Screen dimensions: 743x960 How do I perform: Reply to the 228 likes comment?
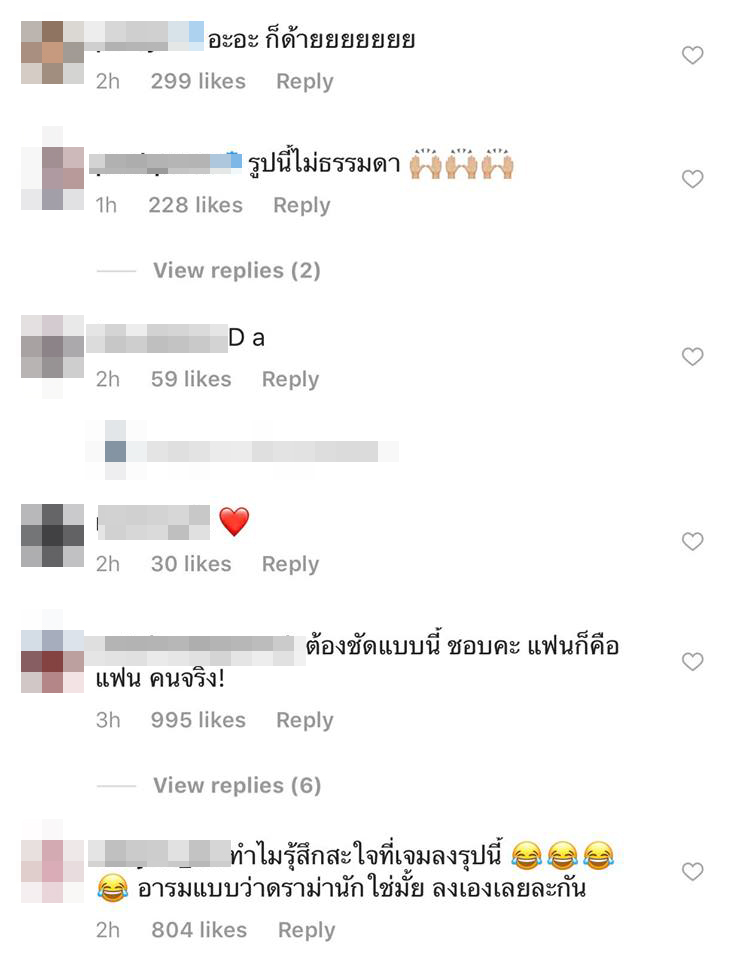[x=302, y=205]
